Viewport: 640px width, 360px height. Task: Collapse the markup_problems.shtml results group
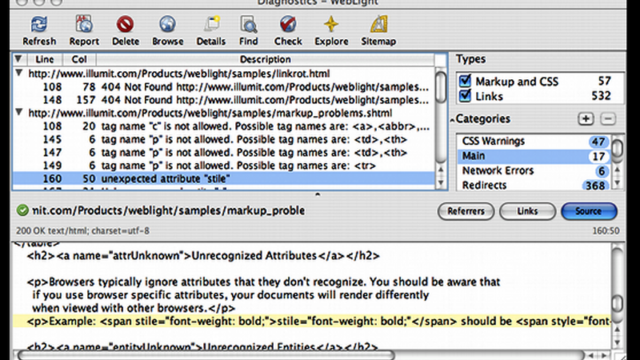point(19,112)
